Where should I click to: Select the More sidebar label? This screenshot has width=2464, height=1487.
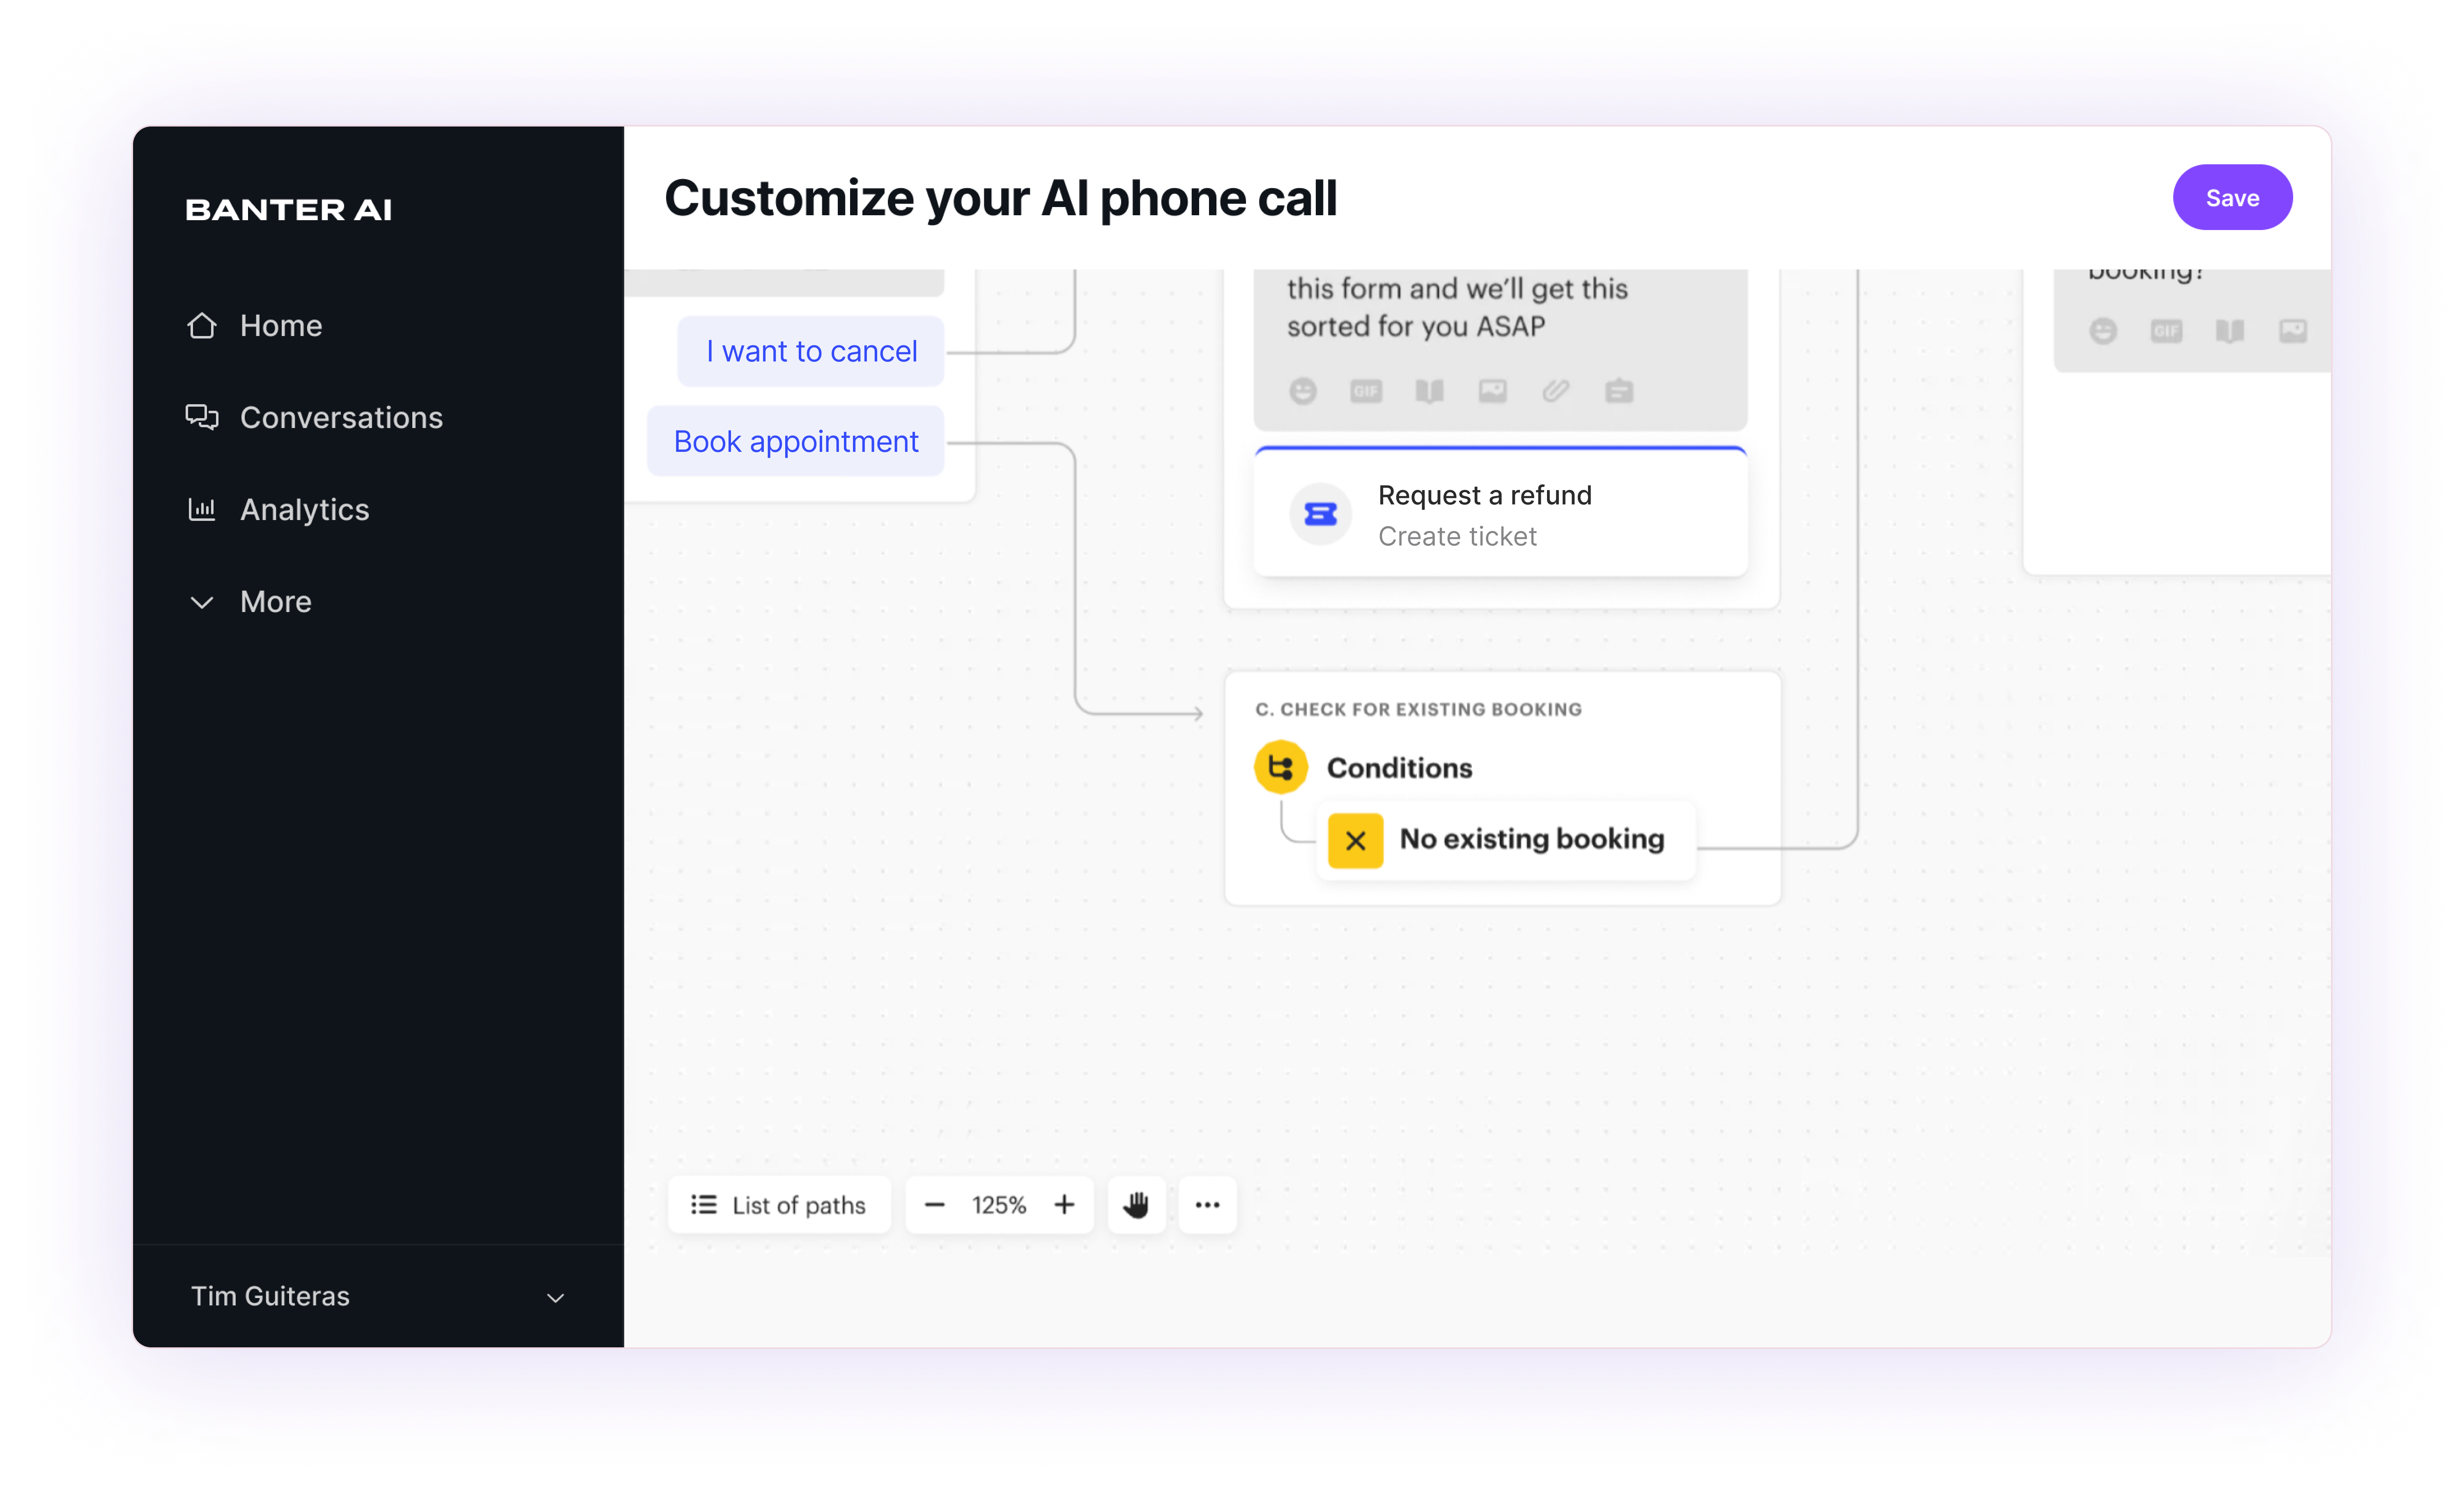(276, 602)
